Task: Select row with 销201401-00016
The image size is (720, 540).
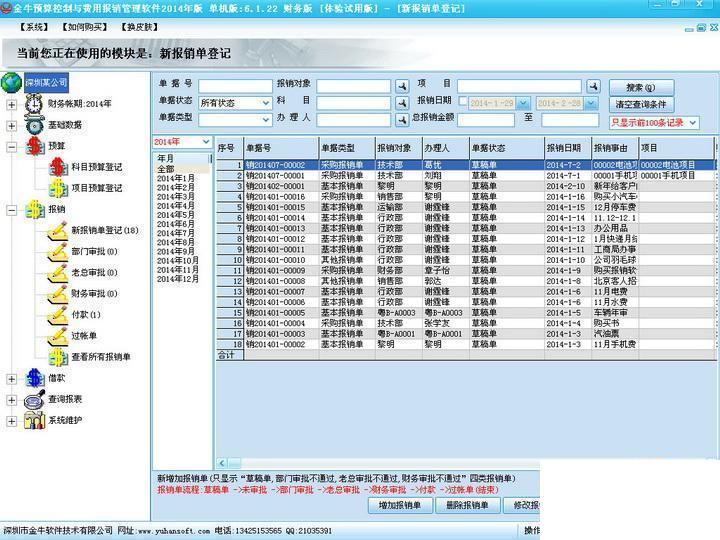Action: point(466,197)
